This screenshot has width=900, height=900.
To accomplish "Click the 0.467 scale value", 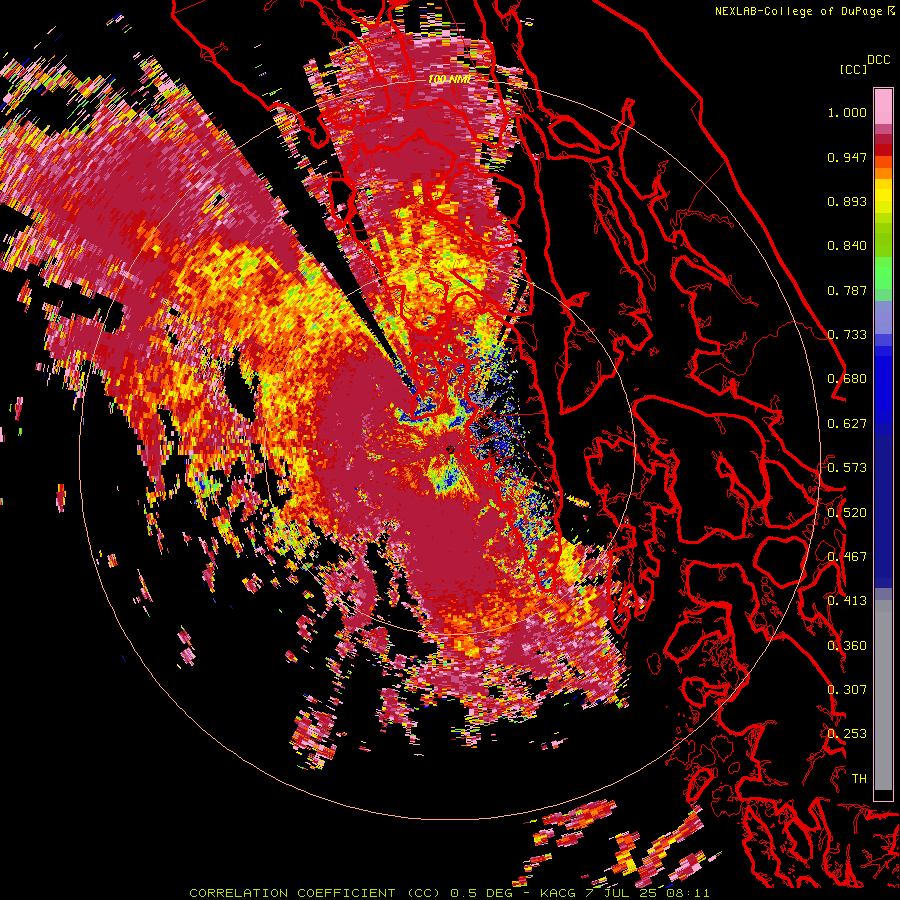I will tap(847, 557).
